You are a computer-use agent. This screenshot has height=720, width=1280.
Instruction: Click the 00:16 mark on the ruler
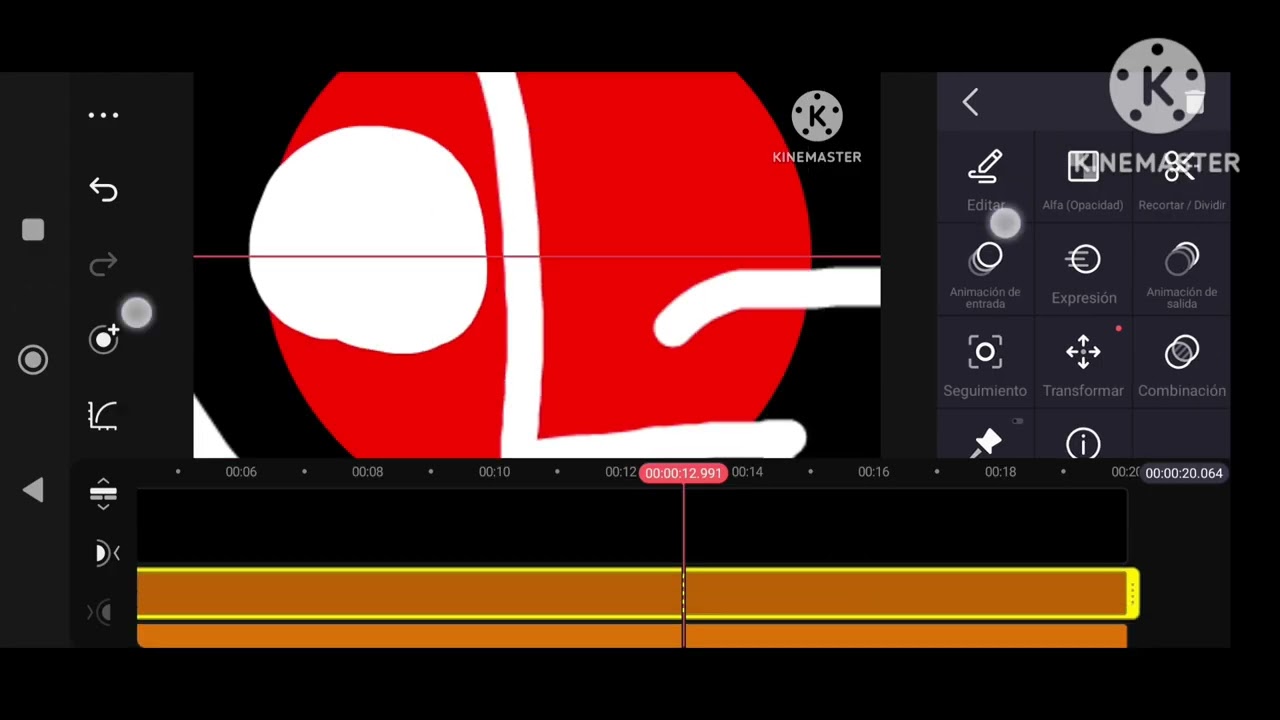873,472
